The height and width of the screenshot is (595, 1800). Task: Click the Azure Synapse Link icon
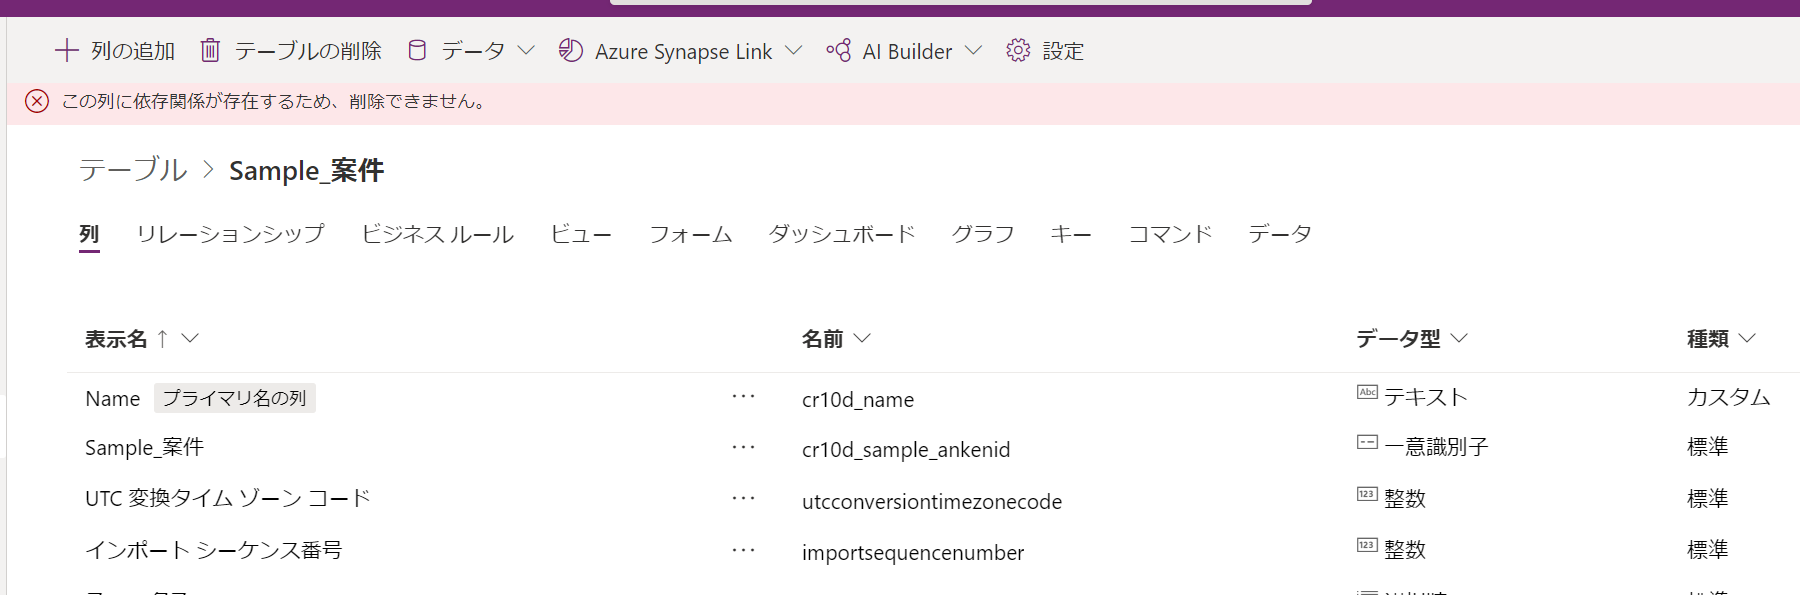[571, 50]
